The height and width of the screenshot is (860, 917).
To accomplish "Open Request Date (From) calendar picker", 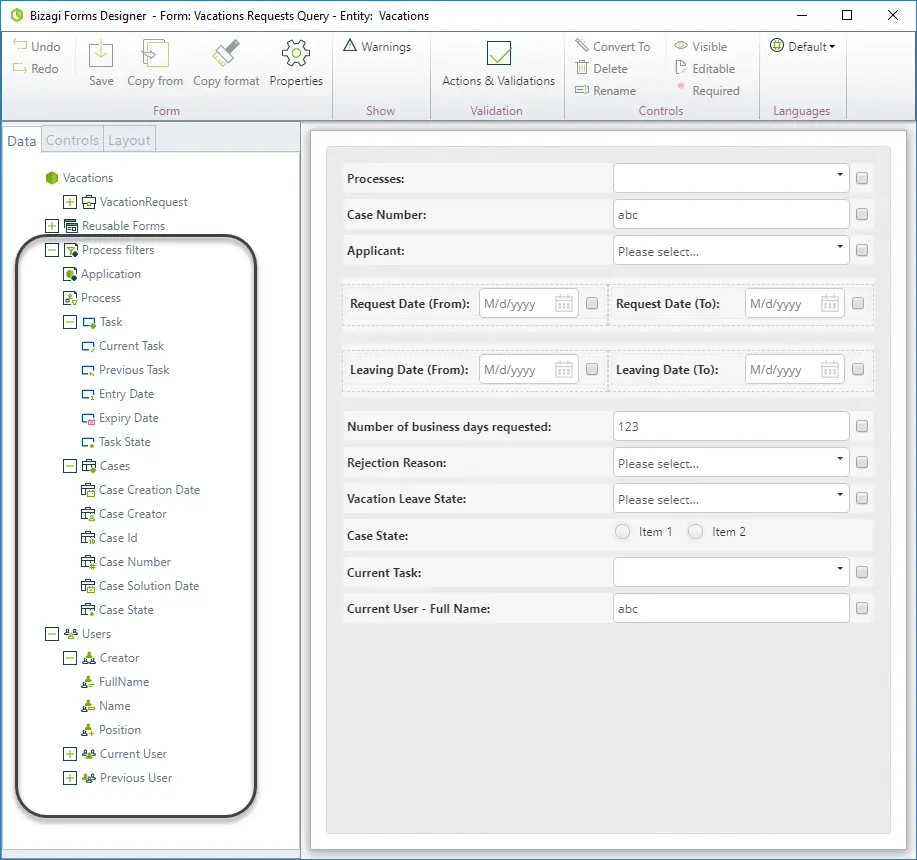I will (564, 303).
